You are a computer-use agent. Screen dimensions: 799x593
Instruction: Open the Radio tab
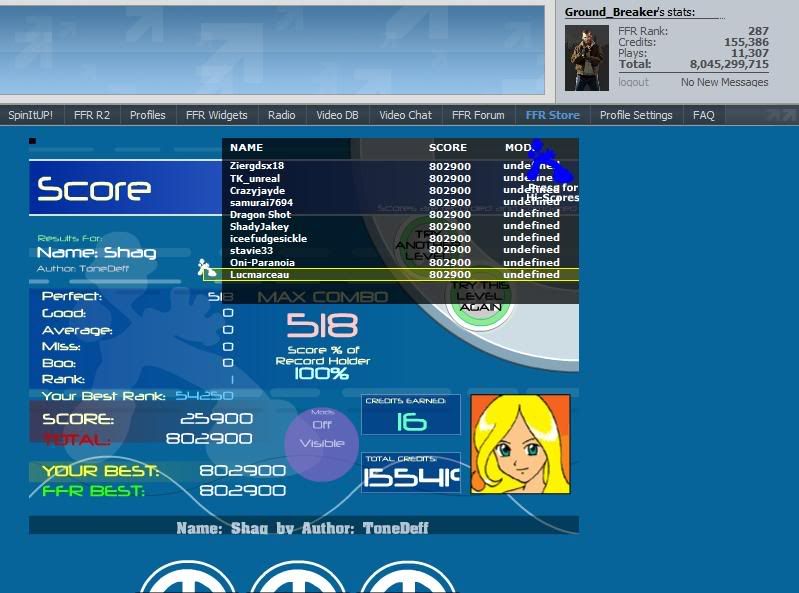pos(281,115)
